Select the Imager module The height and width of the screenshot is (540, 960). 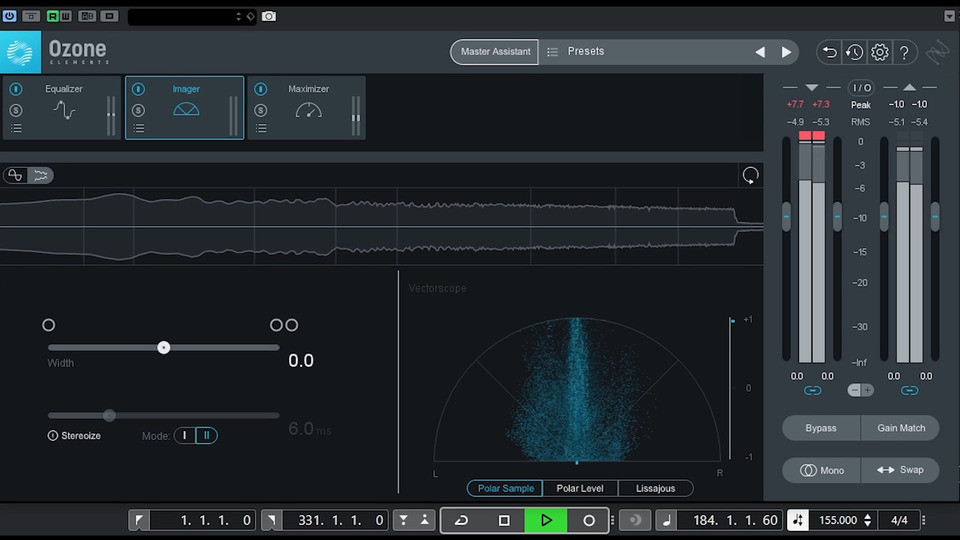[x=186, y=108]
